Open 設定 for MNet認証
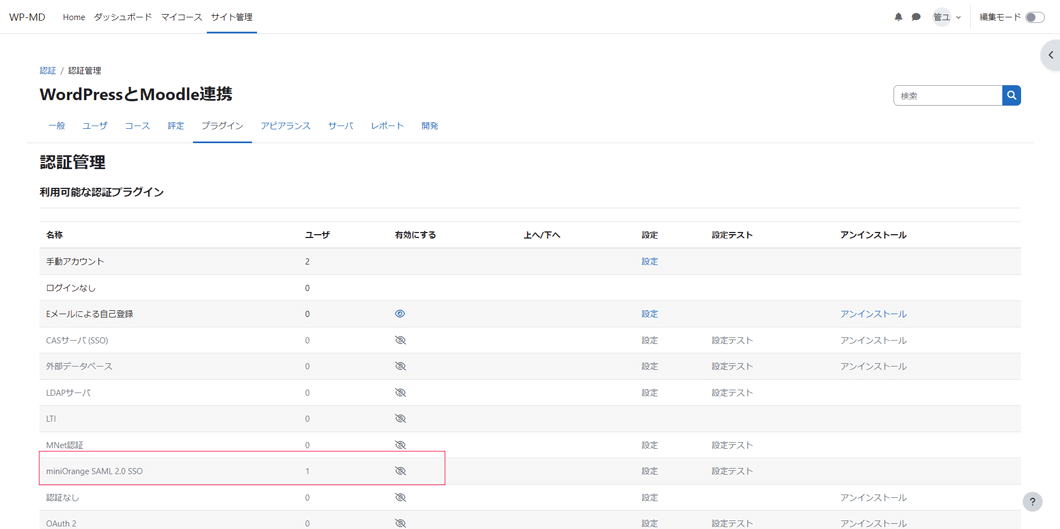1060x529 pixels. [650, 445]
